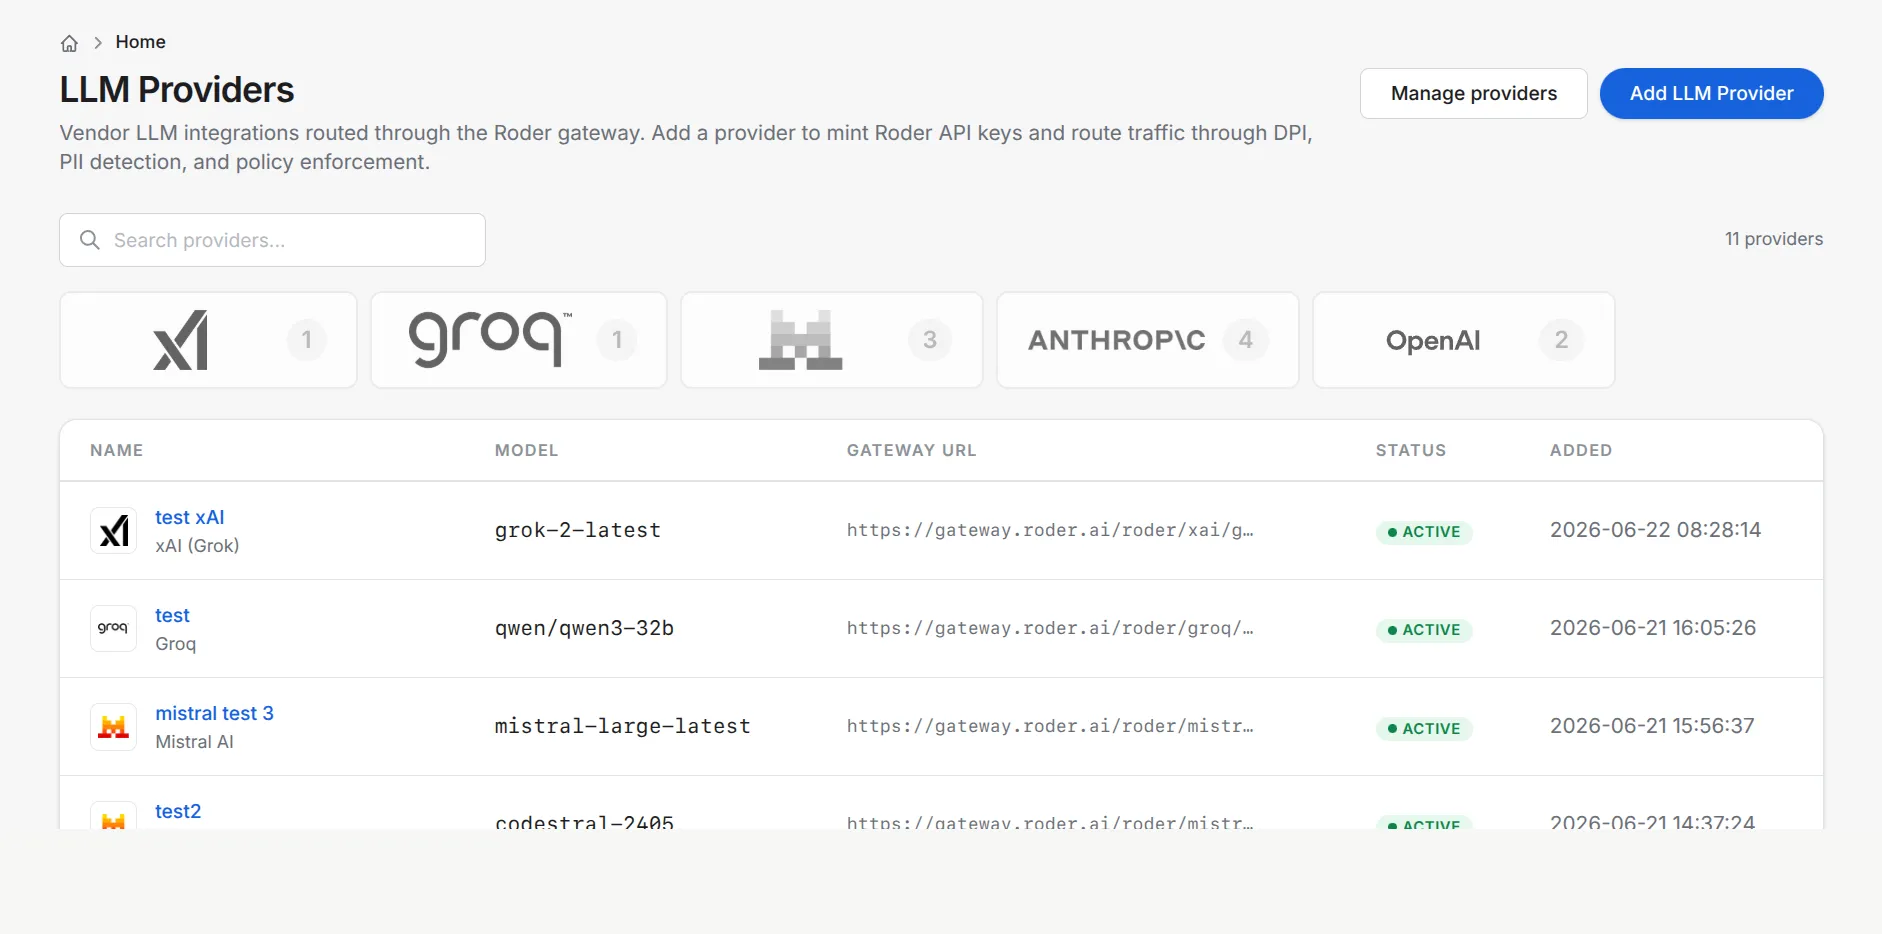This screenshot has width=1882, height=934.
Task: Click the STATUS column header
Action: [1410, 450]
